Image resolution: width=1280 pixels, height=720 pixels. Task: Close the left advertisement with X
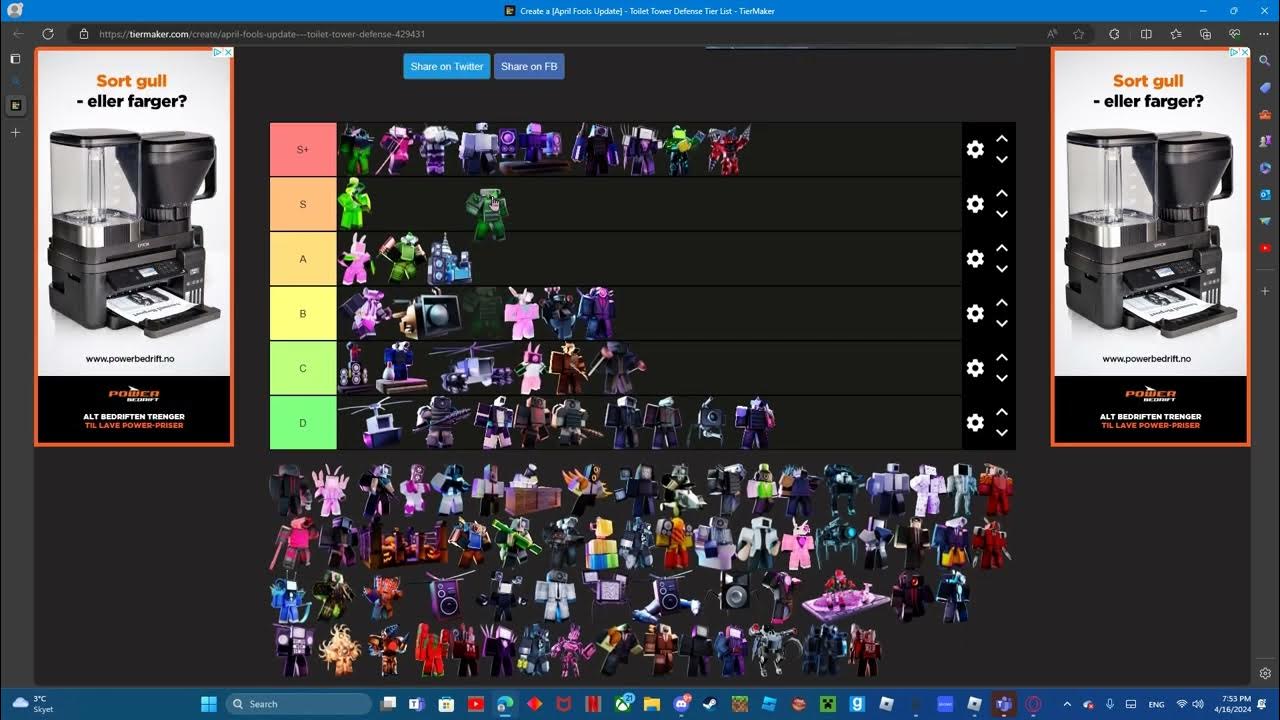coord(228,52)
